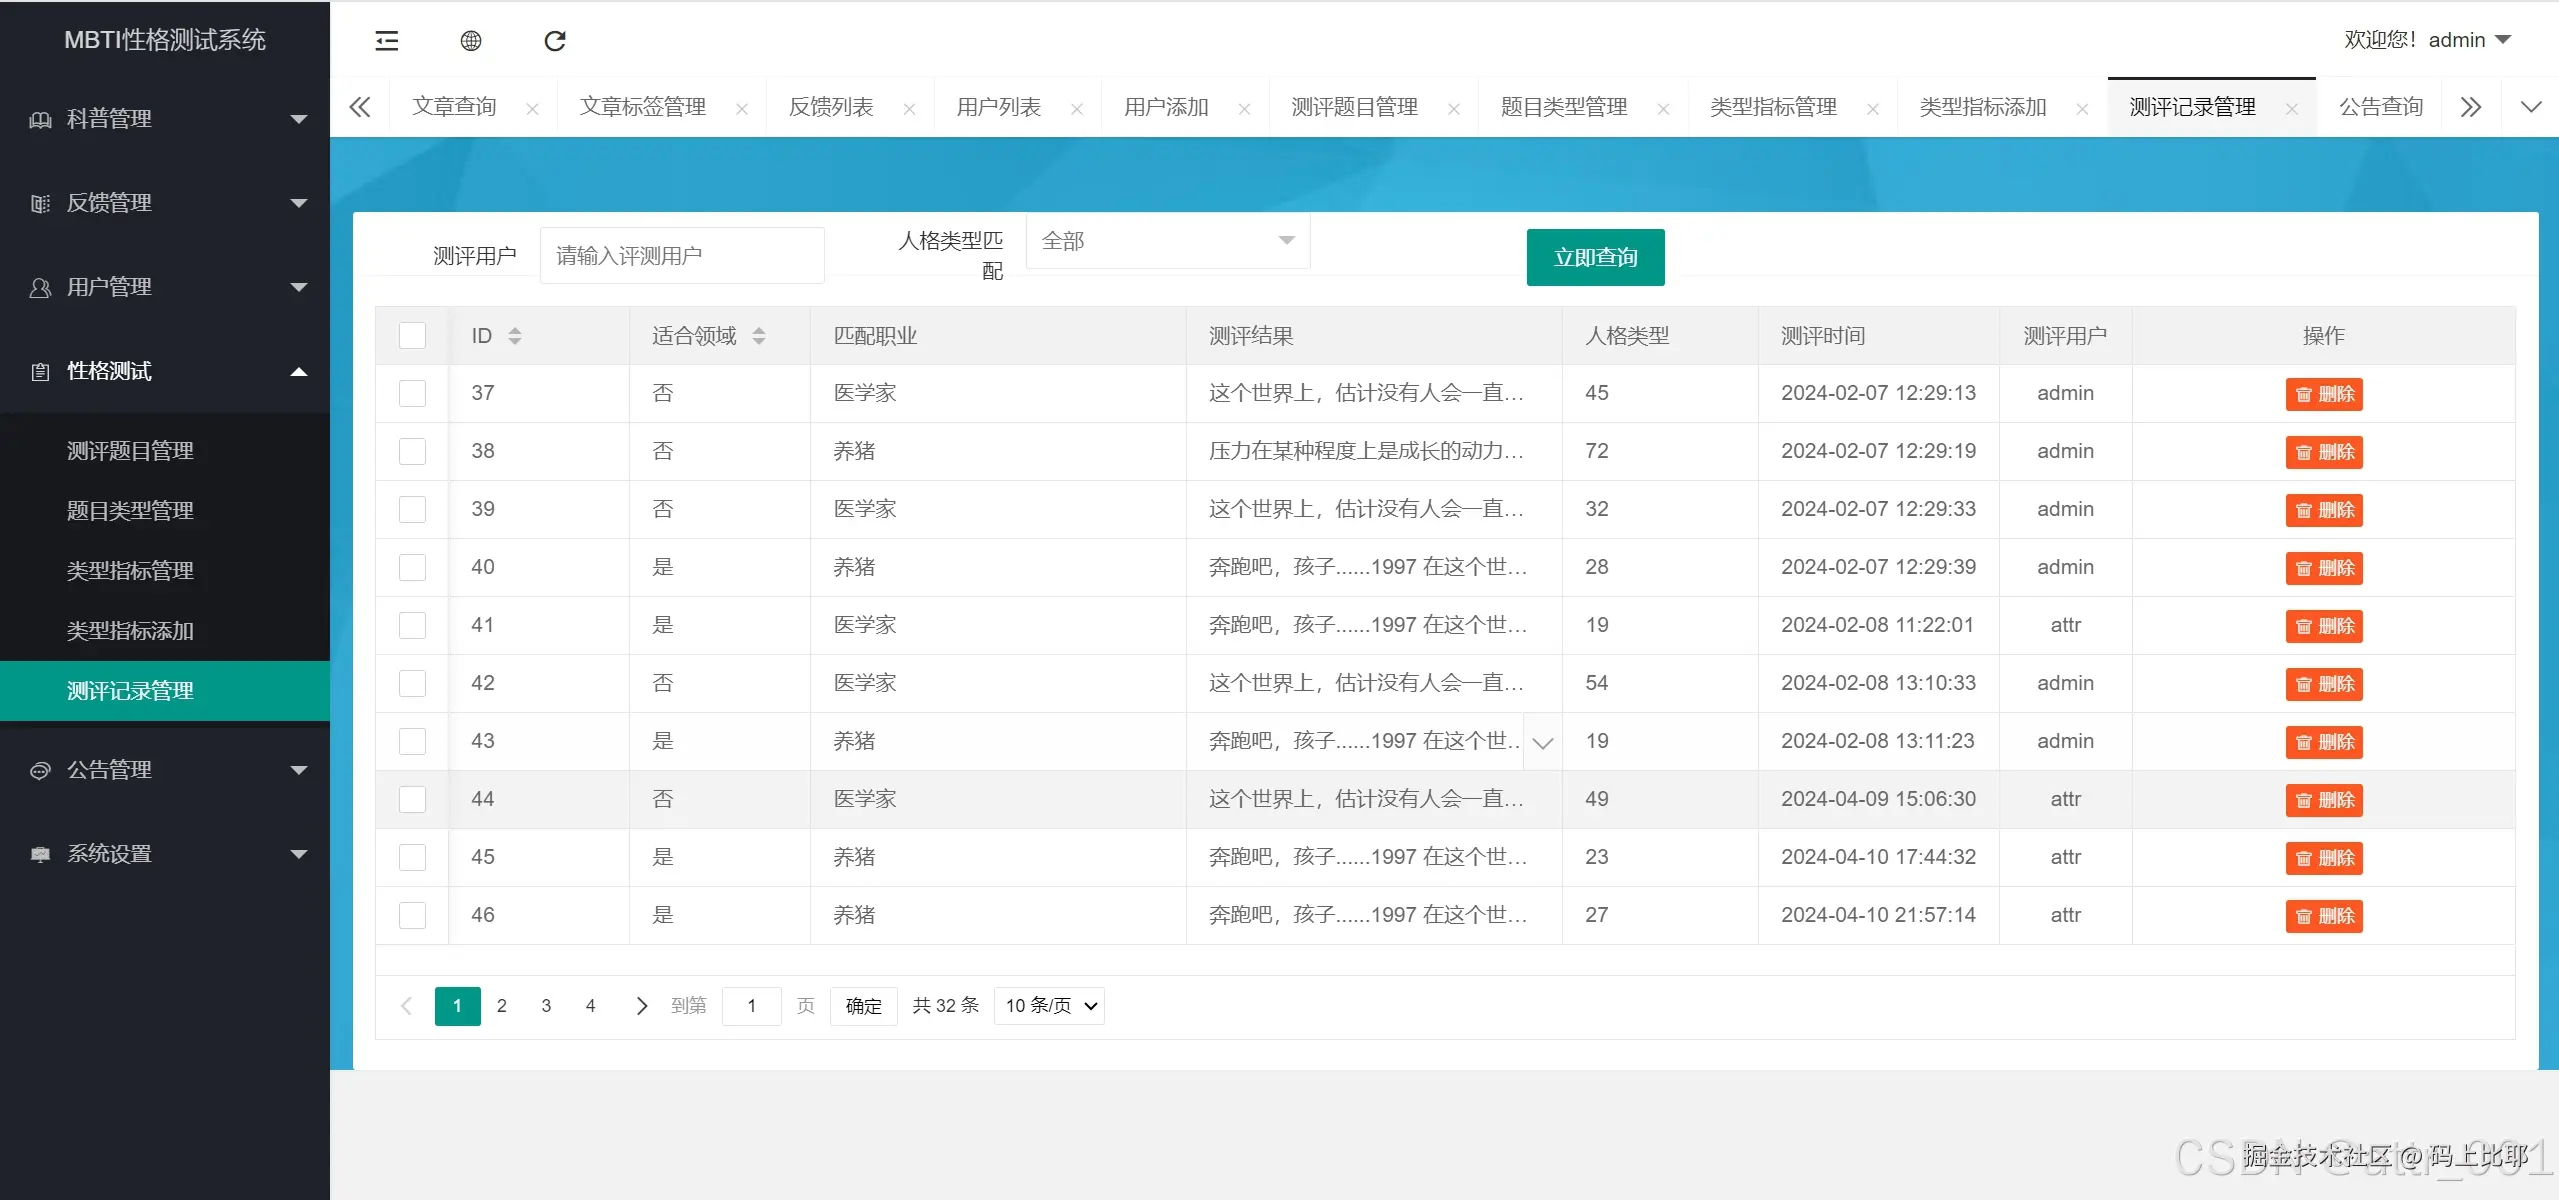This screenshot has height=1200, width=2559.
Task: Close the 文章查询 tab
Action: (533, 109)
